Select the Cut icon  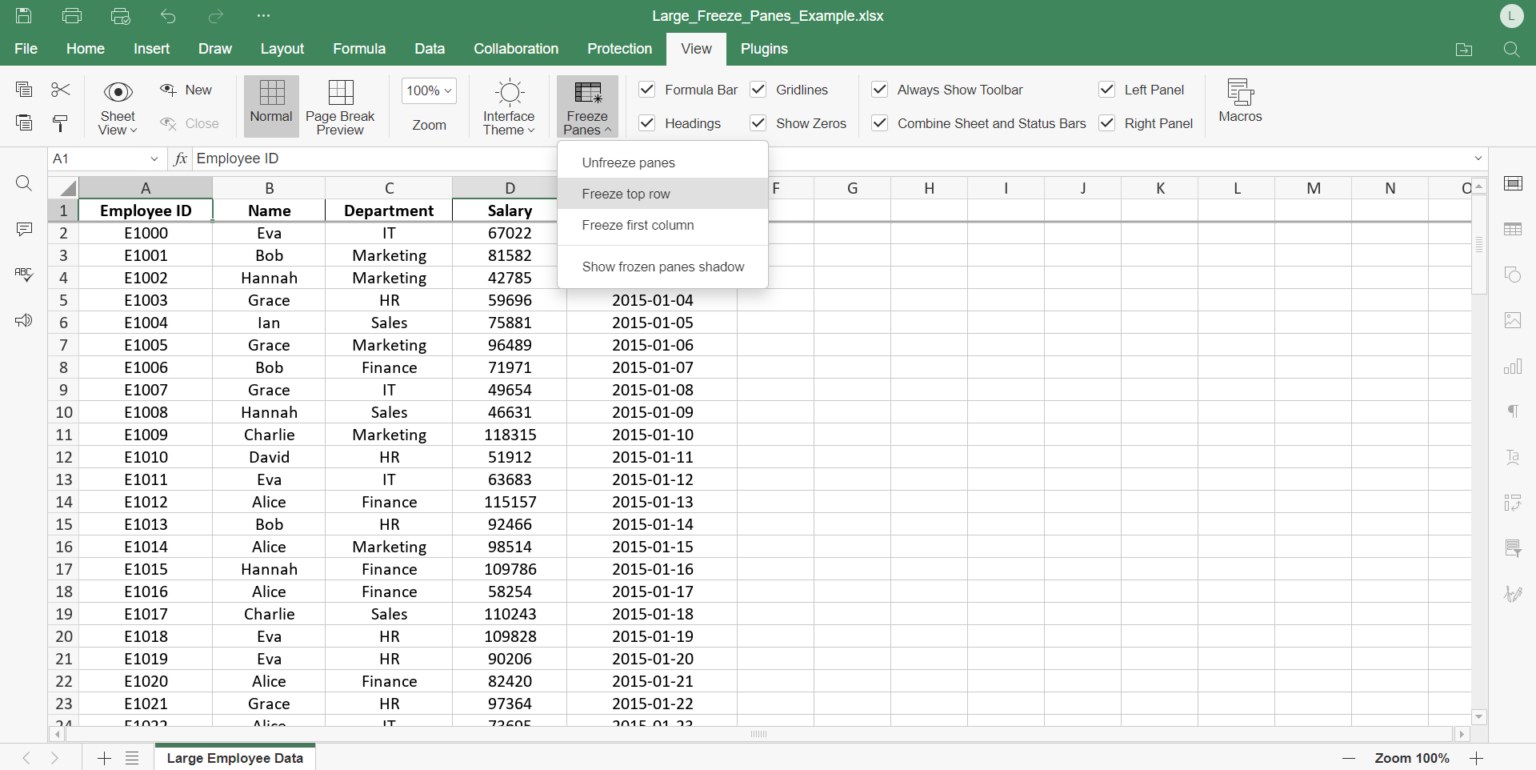pos(60,89)
